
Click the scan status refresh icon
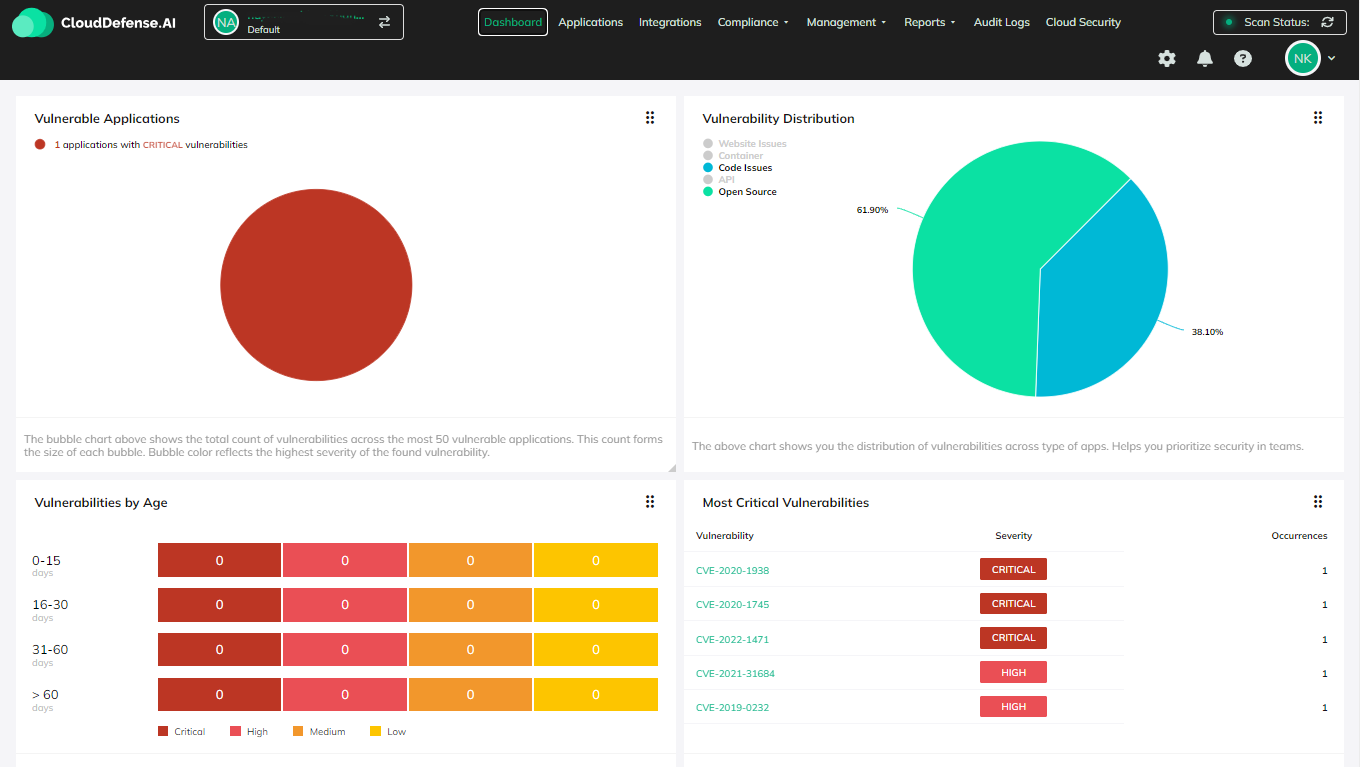pyautogui.click(x=1327, y=22)
